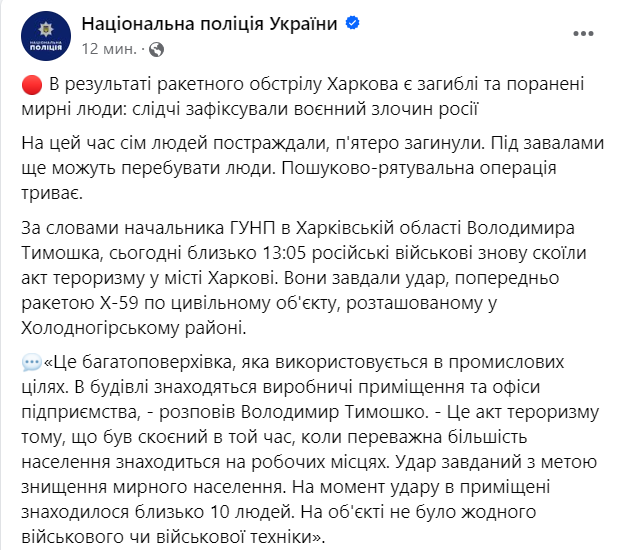Viewport: 624px width, 550px height.
Task: Open the Національна поліція України page link
Action: (208, 24)
